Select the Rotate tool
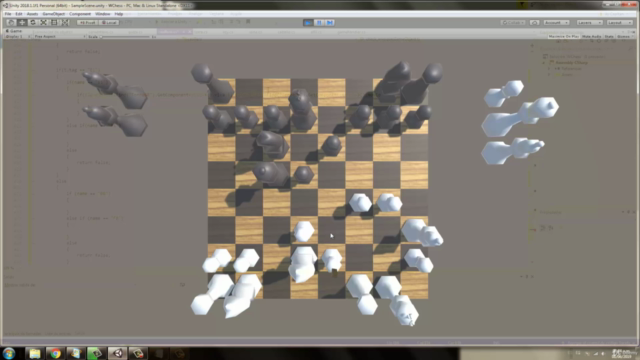The width and height of the screenshot is (640, 360). pyautogui.click(x=33, y=22)
